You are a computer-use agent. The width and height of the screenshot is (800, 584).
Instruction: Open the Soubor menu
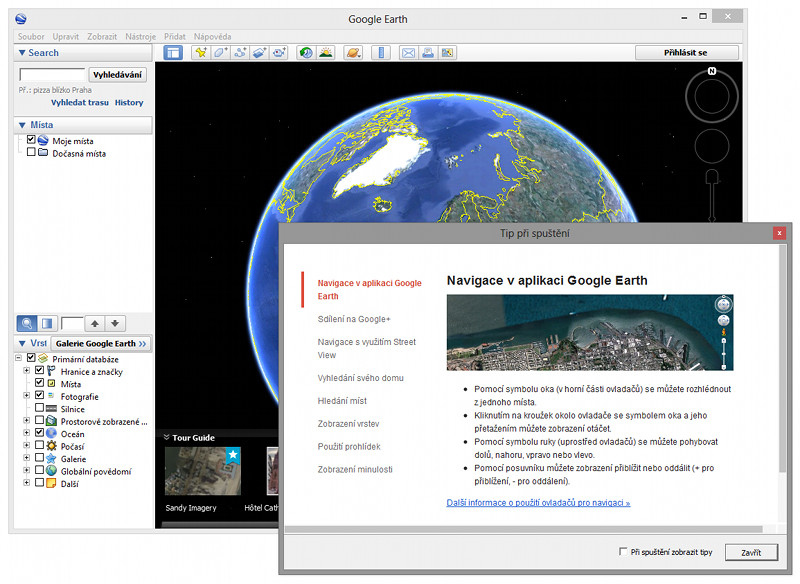[x=31, y=37]
